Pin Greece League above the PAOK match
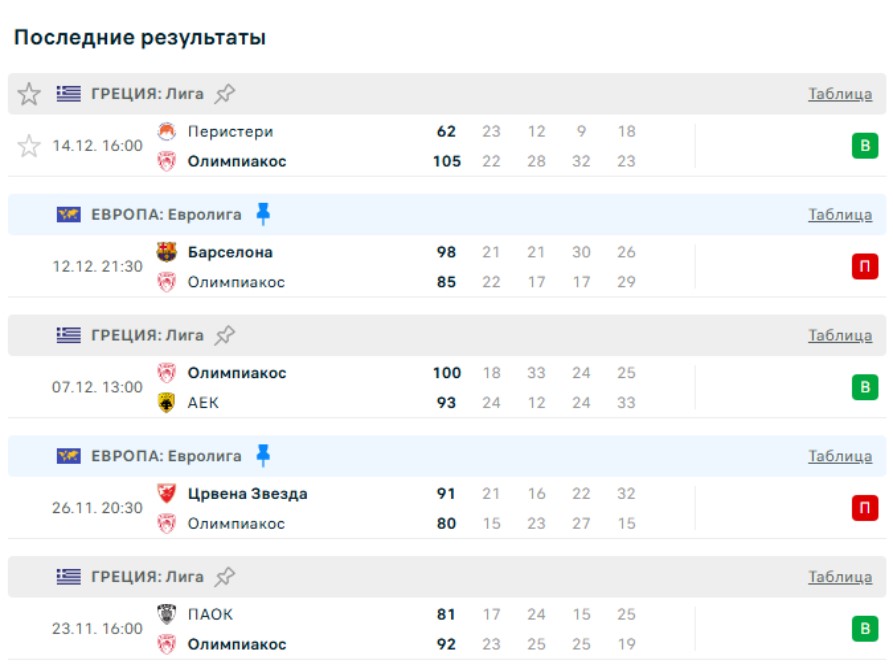Viewport: 893px width, 669px height. pos(226,577)
